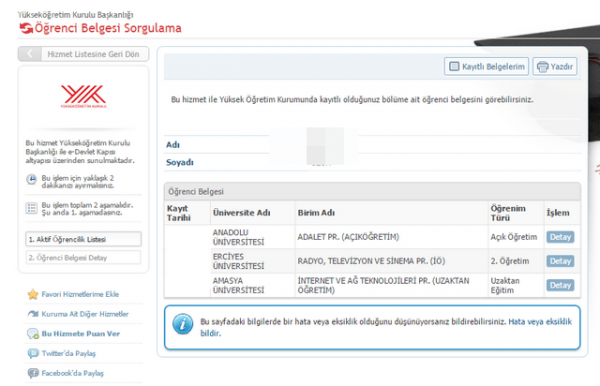Click the Yazdır print button

point(555,67)
